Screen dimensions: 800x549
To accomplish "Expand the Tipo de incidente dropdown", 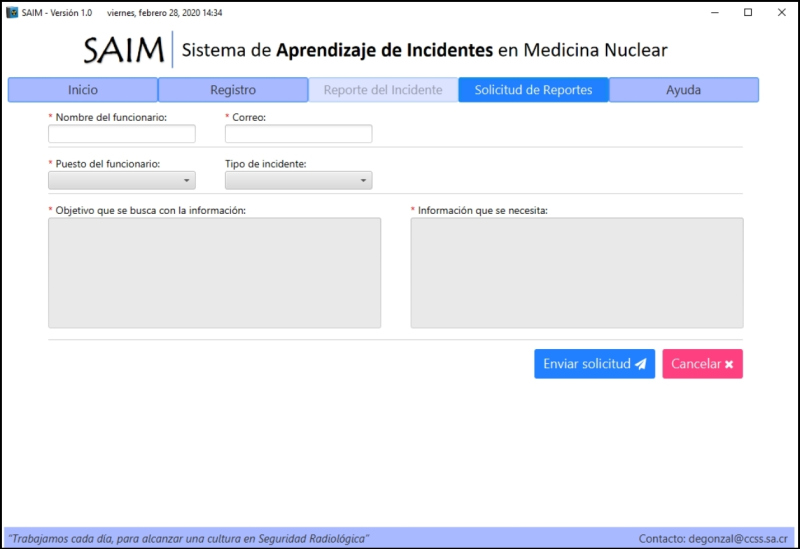I will coord(298,180).
